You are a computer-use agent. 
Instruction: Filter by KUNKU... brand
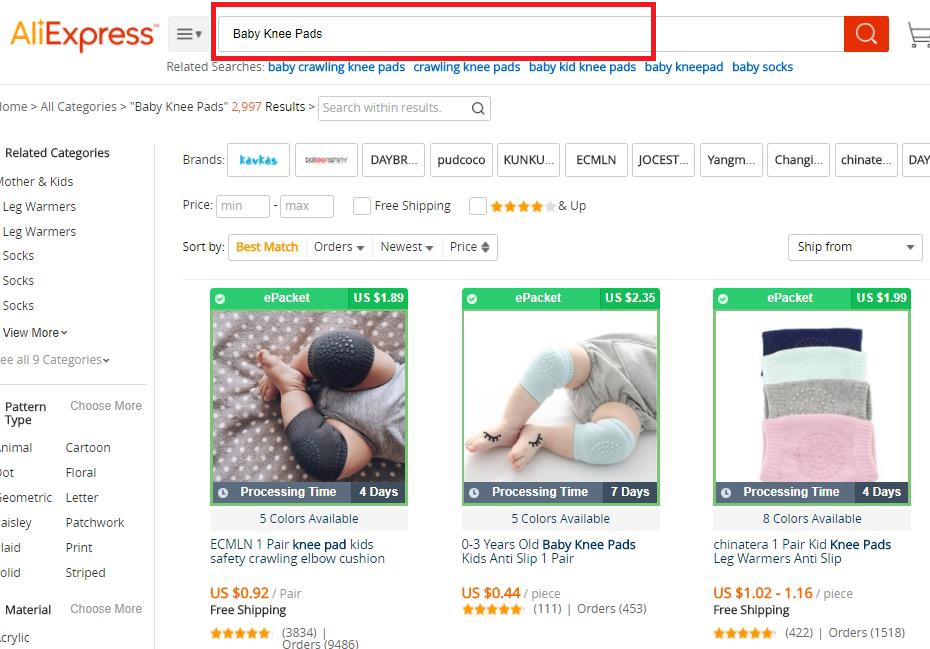[528, 160]
